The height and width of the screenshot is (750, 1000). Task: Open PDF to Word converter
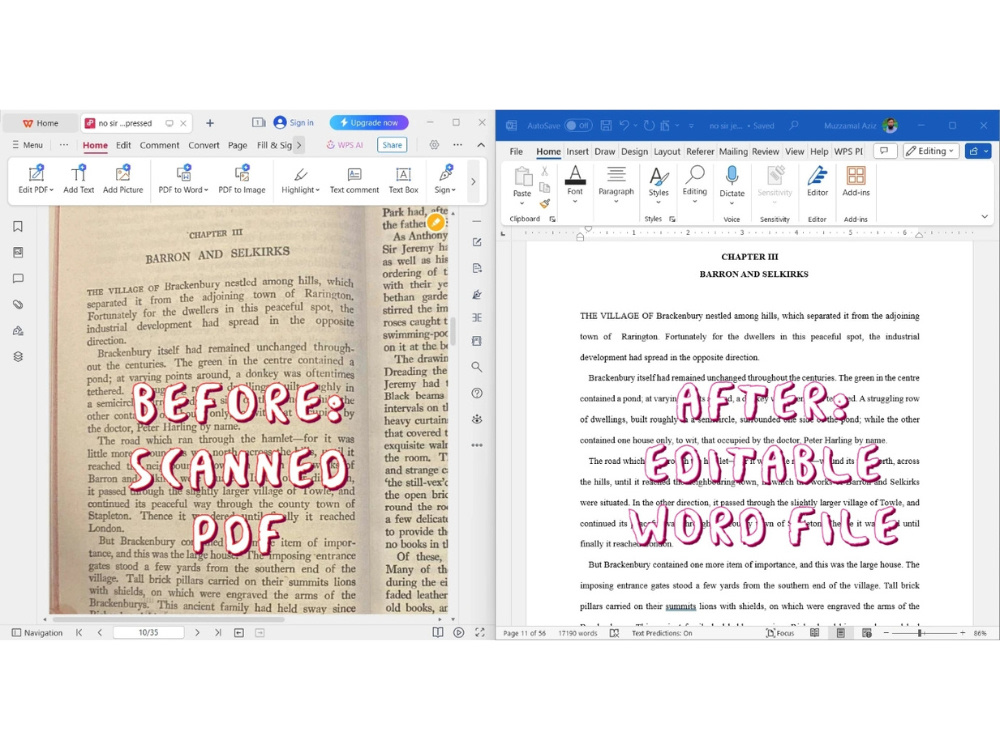coord(183,179)
